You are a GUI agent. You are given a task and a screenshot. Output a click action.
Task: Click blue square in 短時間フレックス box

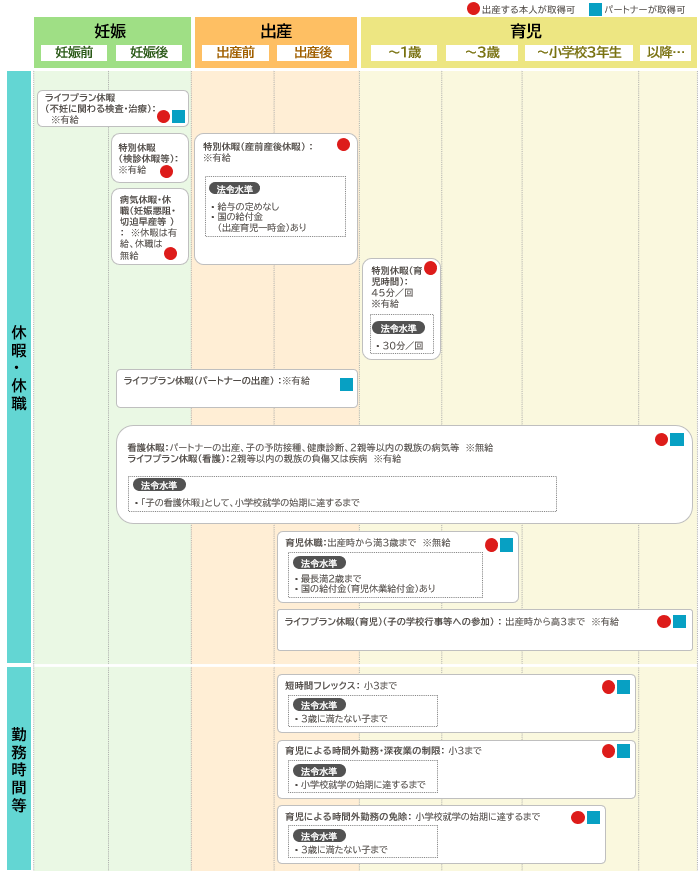pyautogui.click(x=624, y=687)
